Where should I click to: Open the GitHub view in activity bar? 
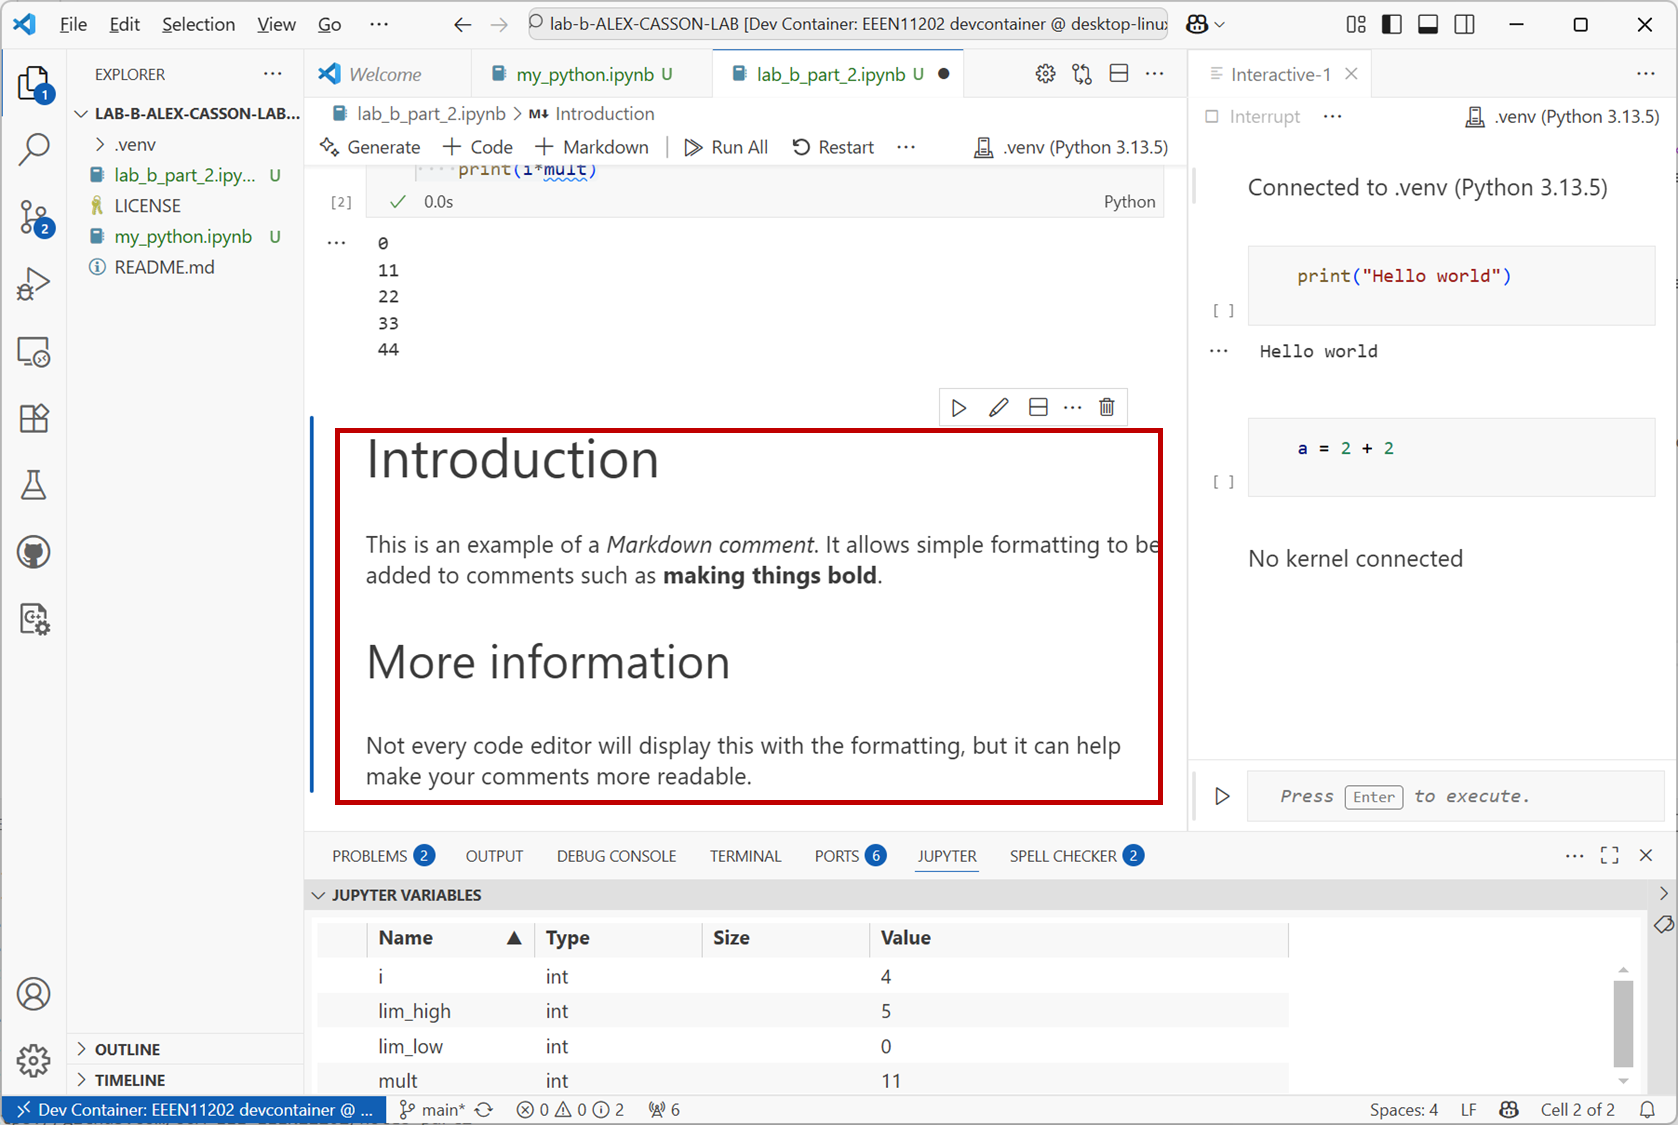point(34,552)
